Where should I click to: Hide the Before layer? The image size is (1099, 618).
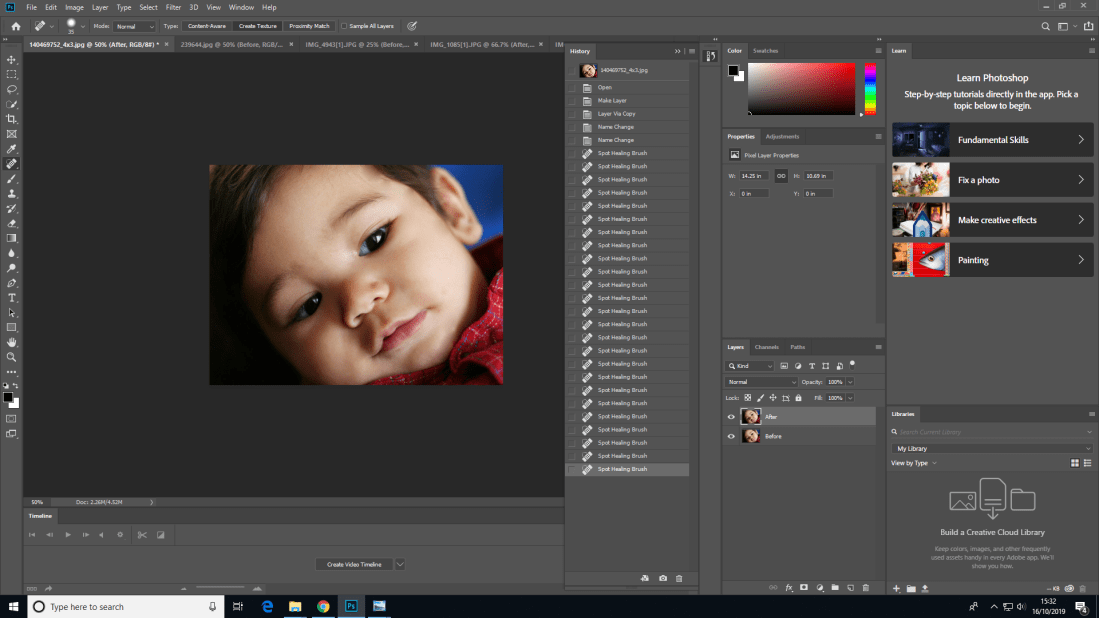(x=731, y=436)
